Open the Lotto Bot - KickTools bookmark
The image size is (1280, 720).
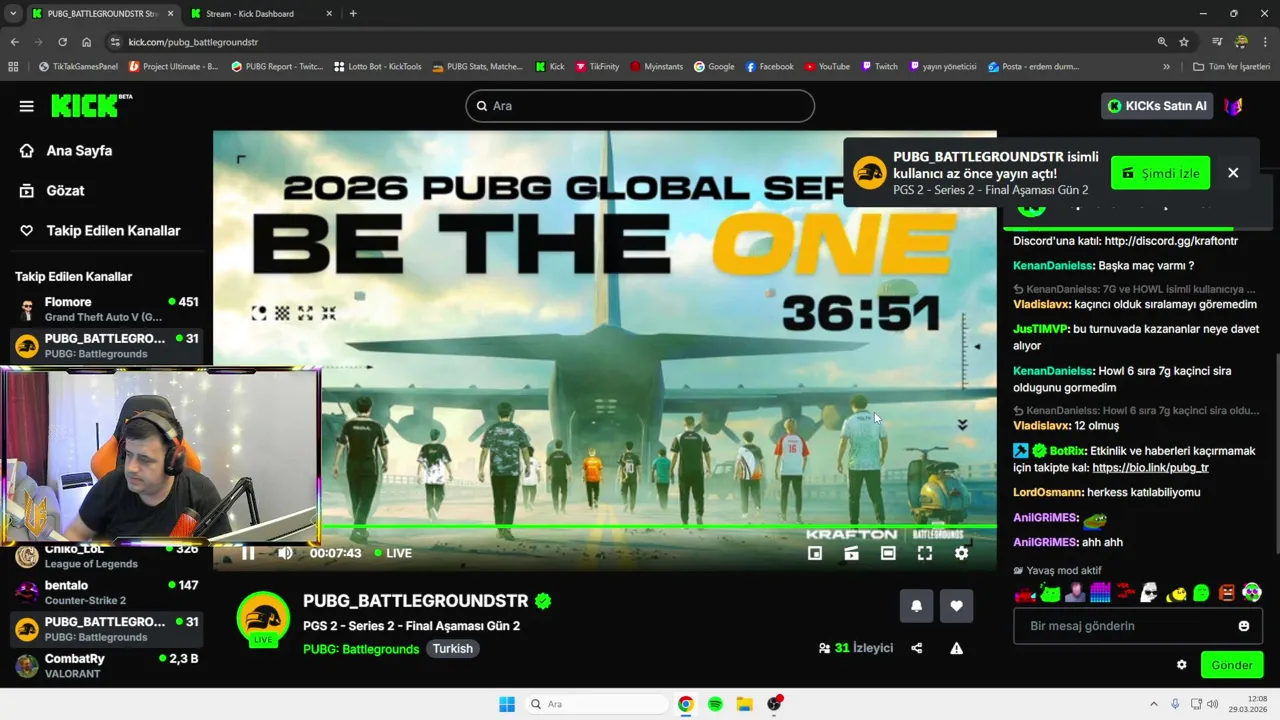(377, 67)
